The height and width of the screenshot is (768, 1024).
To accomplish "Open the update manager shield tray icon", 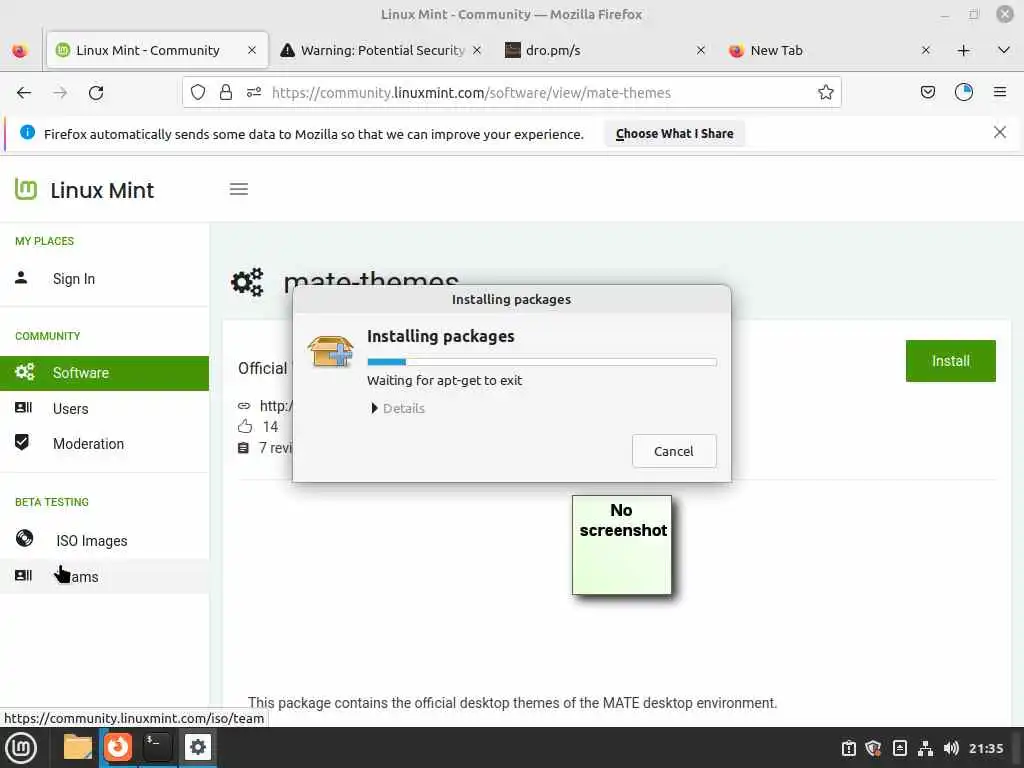I will (x=873, y=748).
